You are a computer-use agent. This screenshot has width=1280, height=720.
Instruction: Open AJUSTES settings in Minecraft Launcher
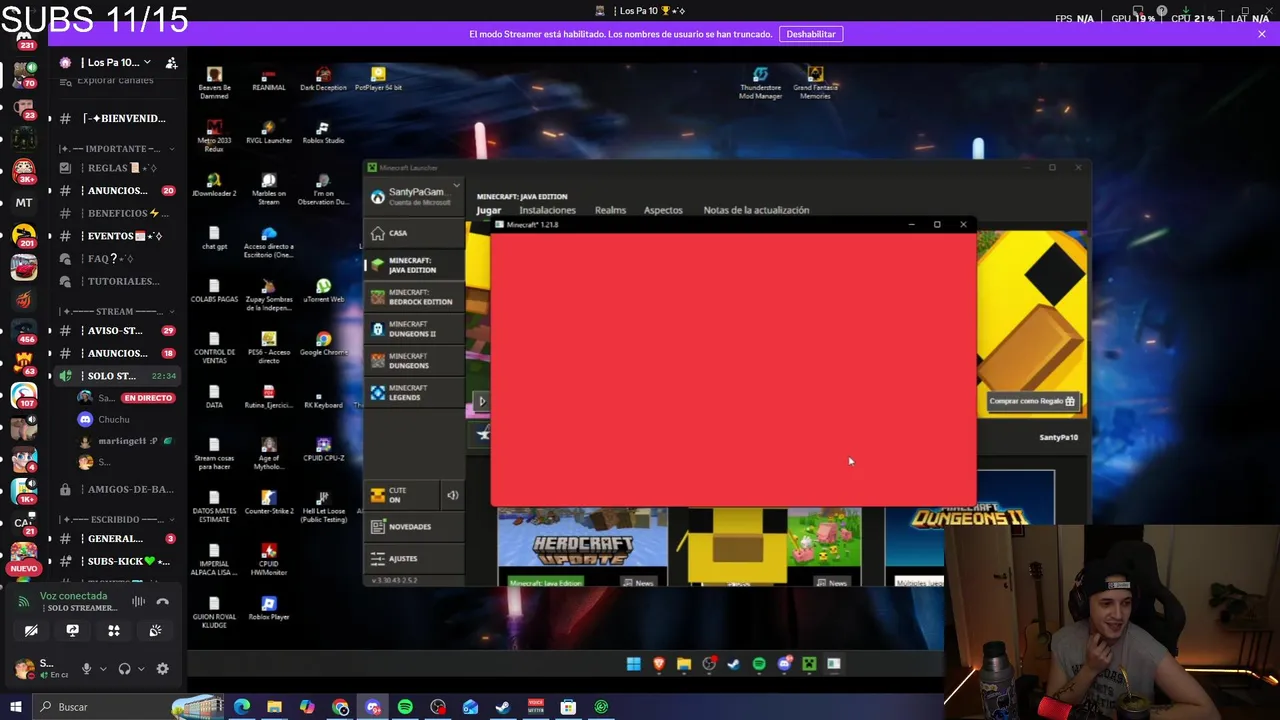[413, 558]
